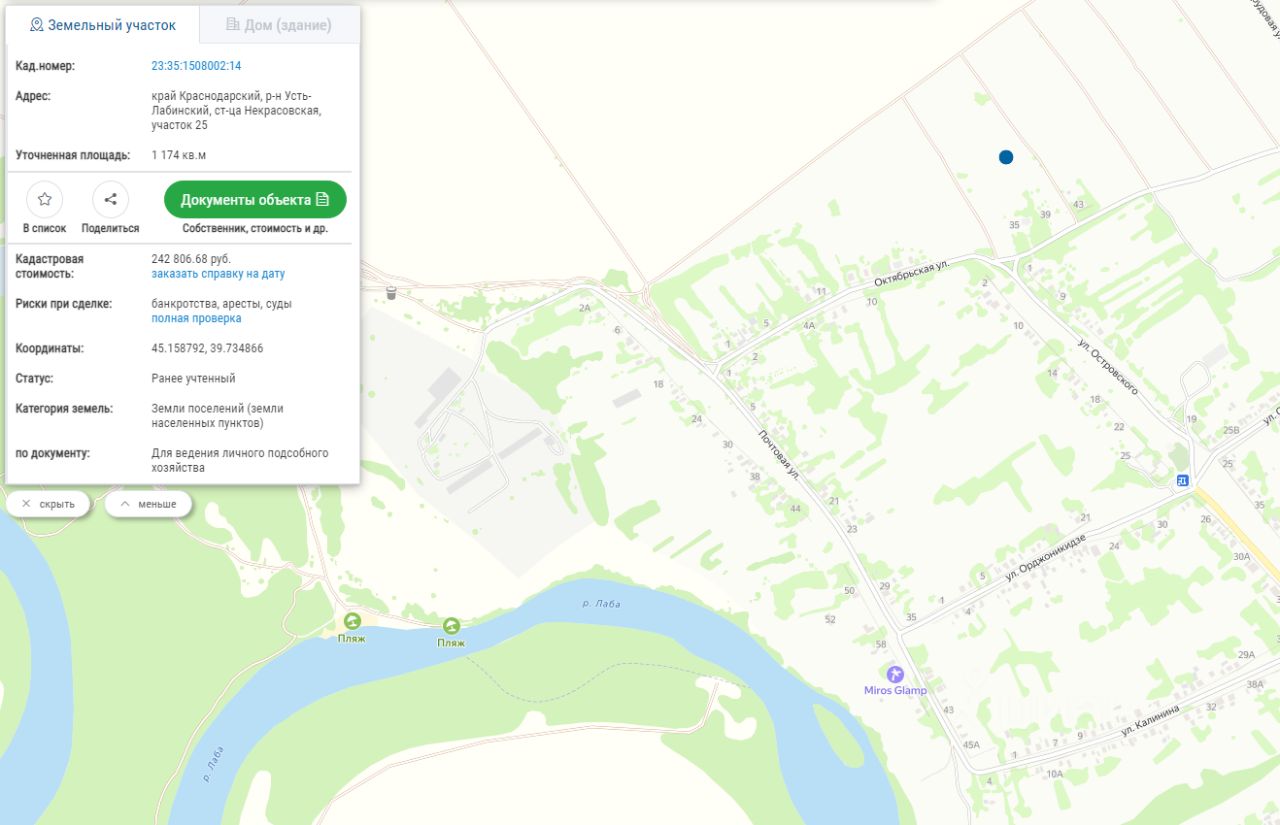
Task: Follow the заказать справку на дату link
Action: click(x=218, y=274)
